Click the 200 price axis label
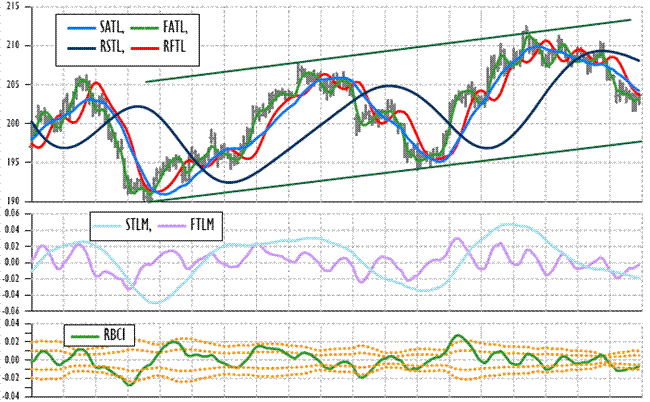Screen dimensions: 650x402 [13, 124]
